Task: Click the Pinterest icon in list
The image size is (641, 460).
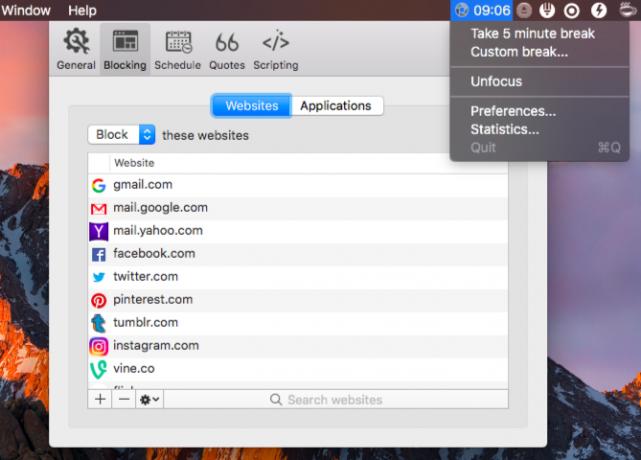Action: [x=99, y=300]
